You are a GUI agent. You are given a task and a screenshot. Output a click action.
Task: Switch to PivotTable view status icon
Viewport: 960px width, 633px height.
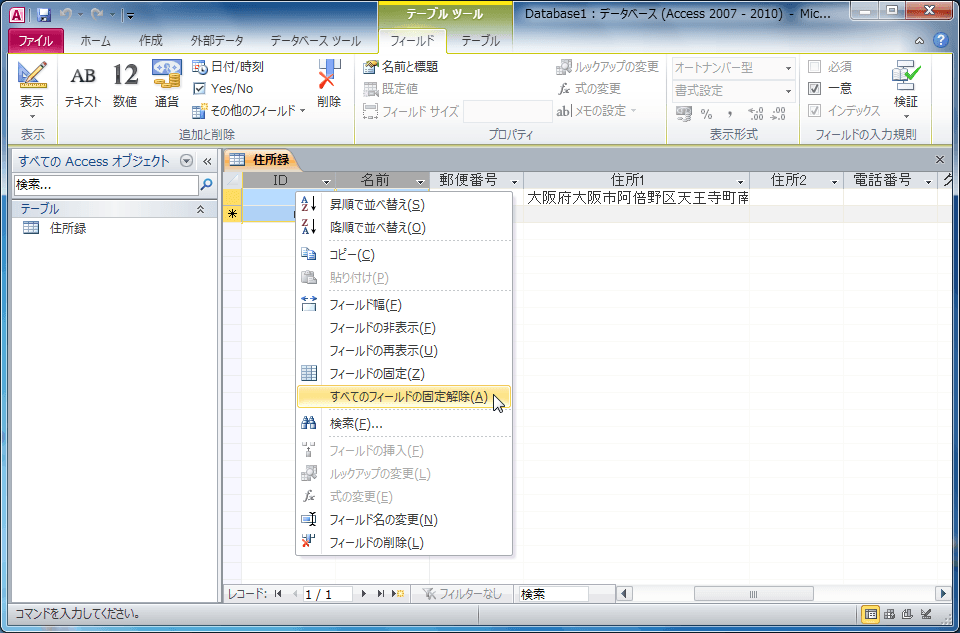point(888,613)
